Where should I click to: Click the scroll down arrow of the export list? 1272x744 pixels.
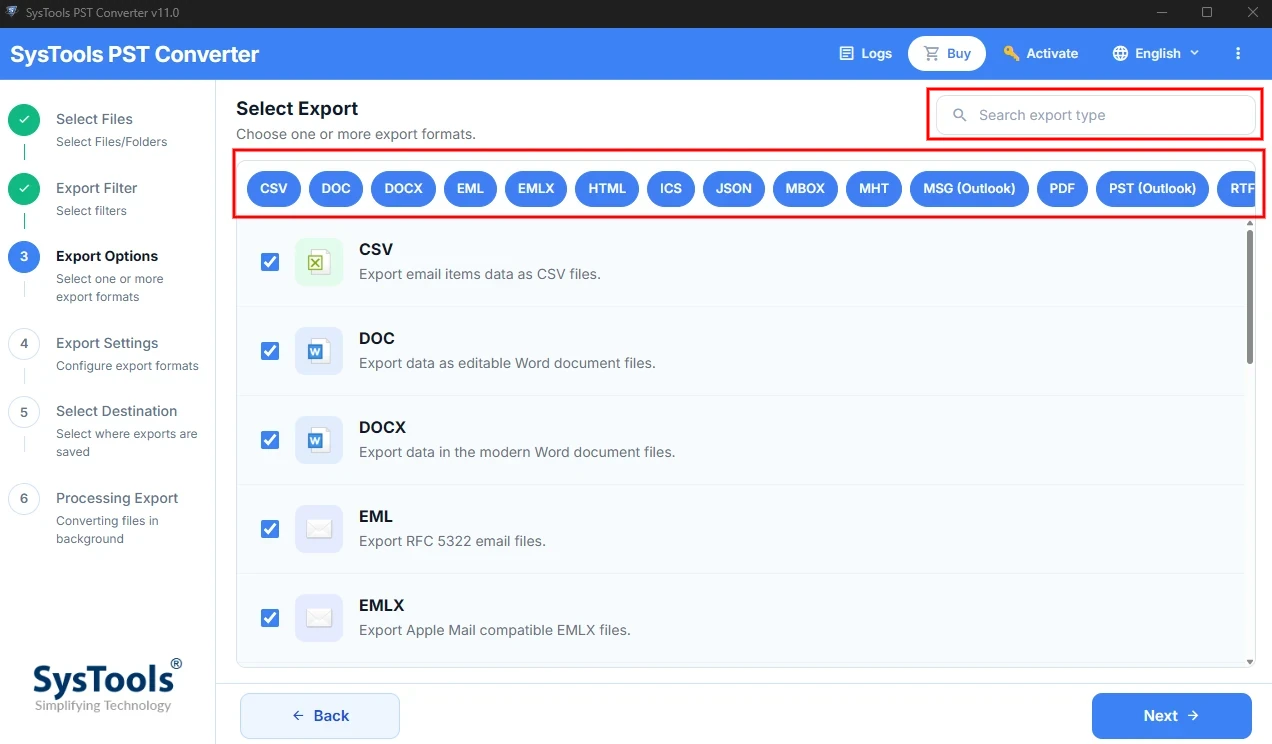click(x=1250, y=661)
